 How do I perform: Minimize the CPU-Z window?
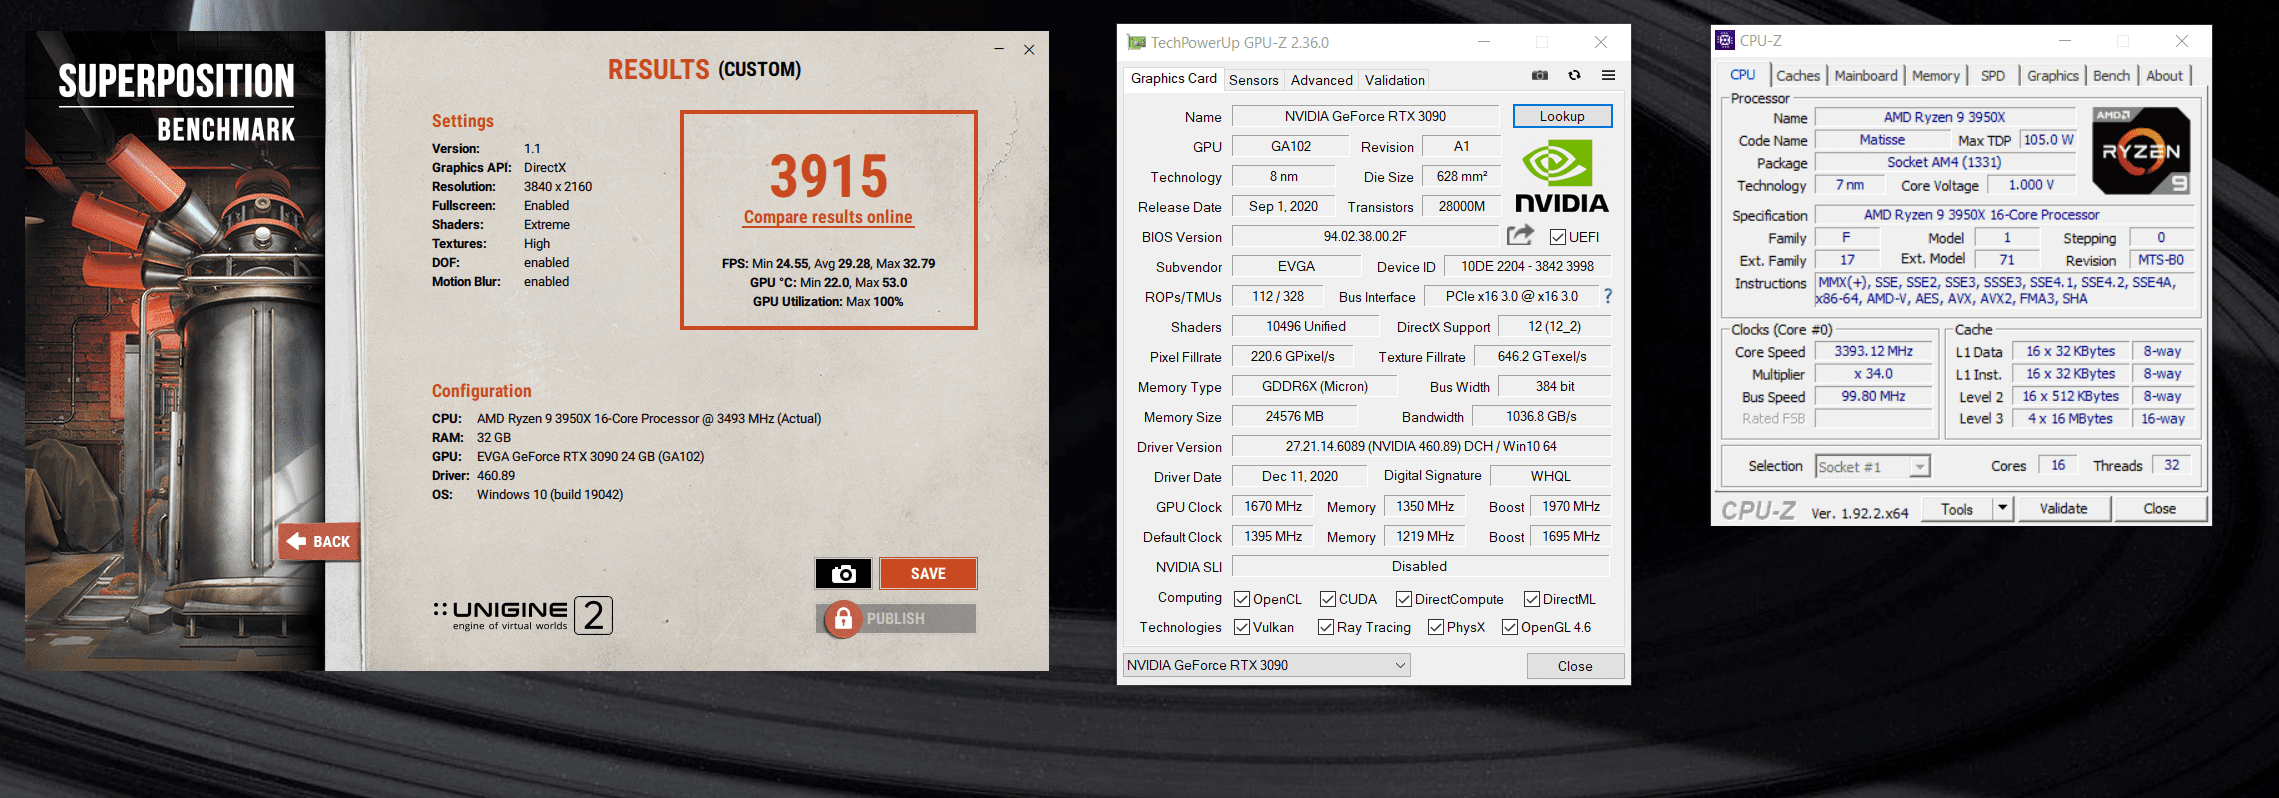click(x=2064, y=40)
